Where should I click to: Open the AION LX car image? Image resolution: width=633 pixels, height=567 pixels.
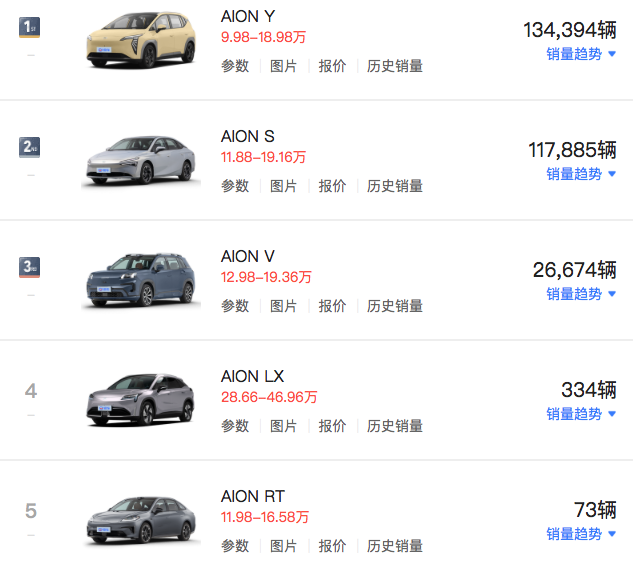click(141, 400)
